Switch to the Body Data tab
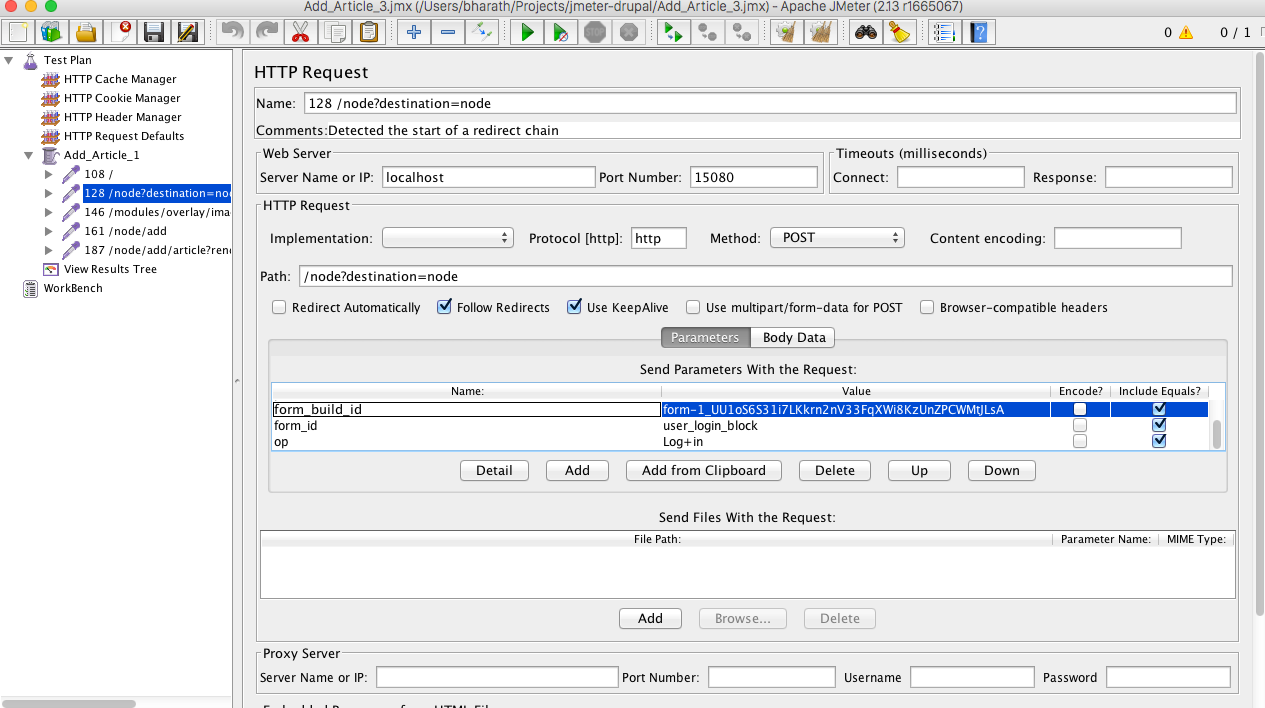Screen dimensions: 1265x708 click(x=792, y=337)
